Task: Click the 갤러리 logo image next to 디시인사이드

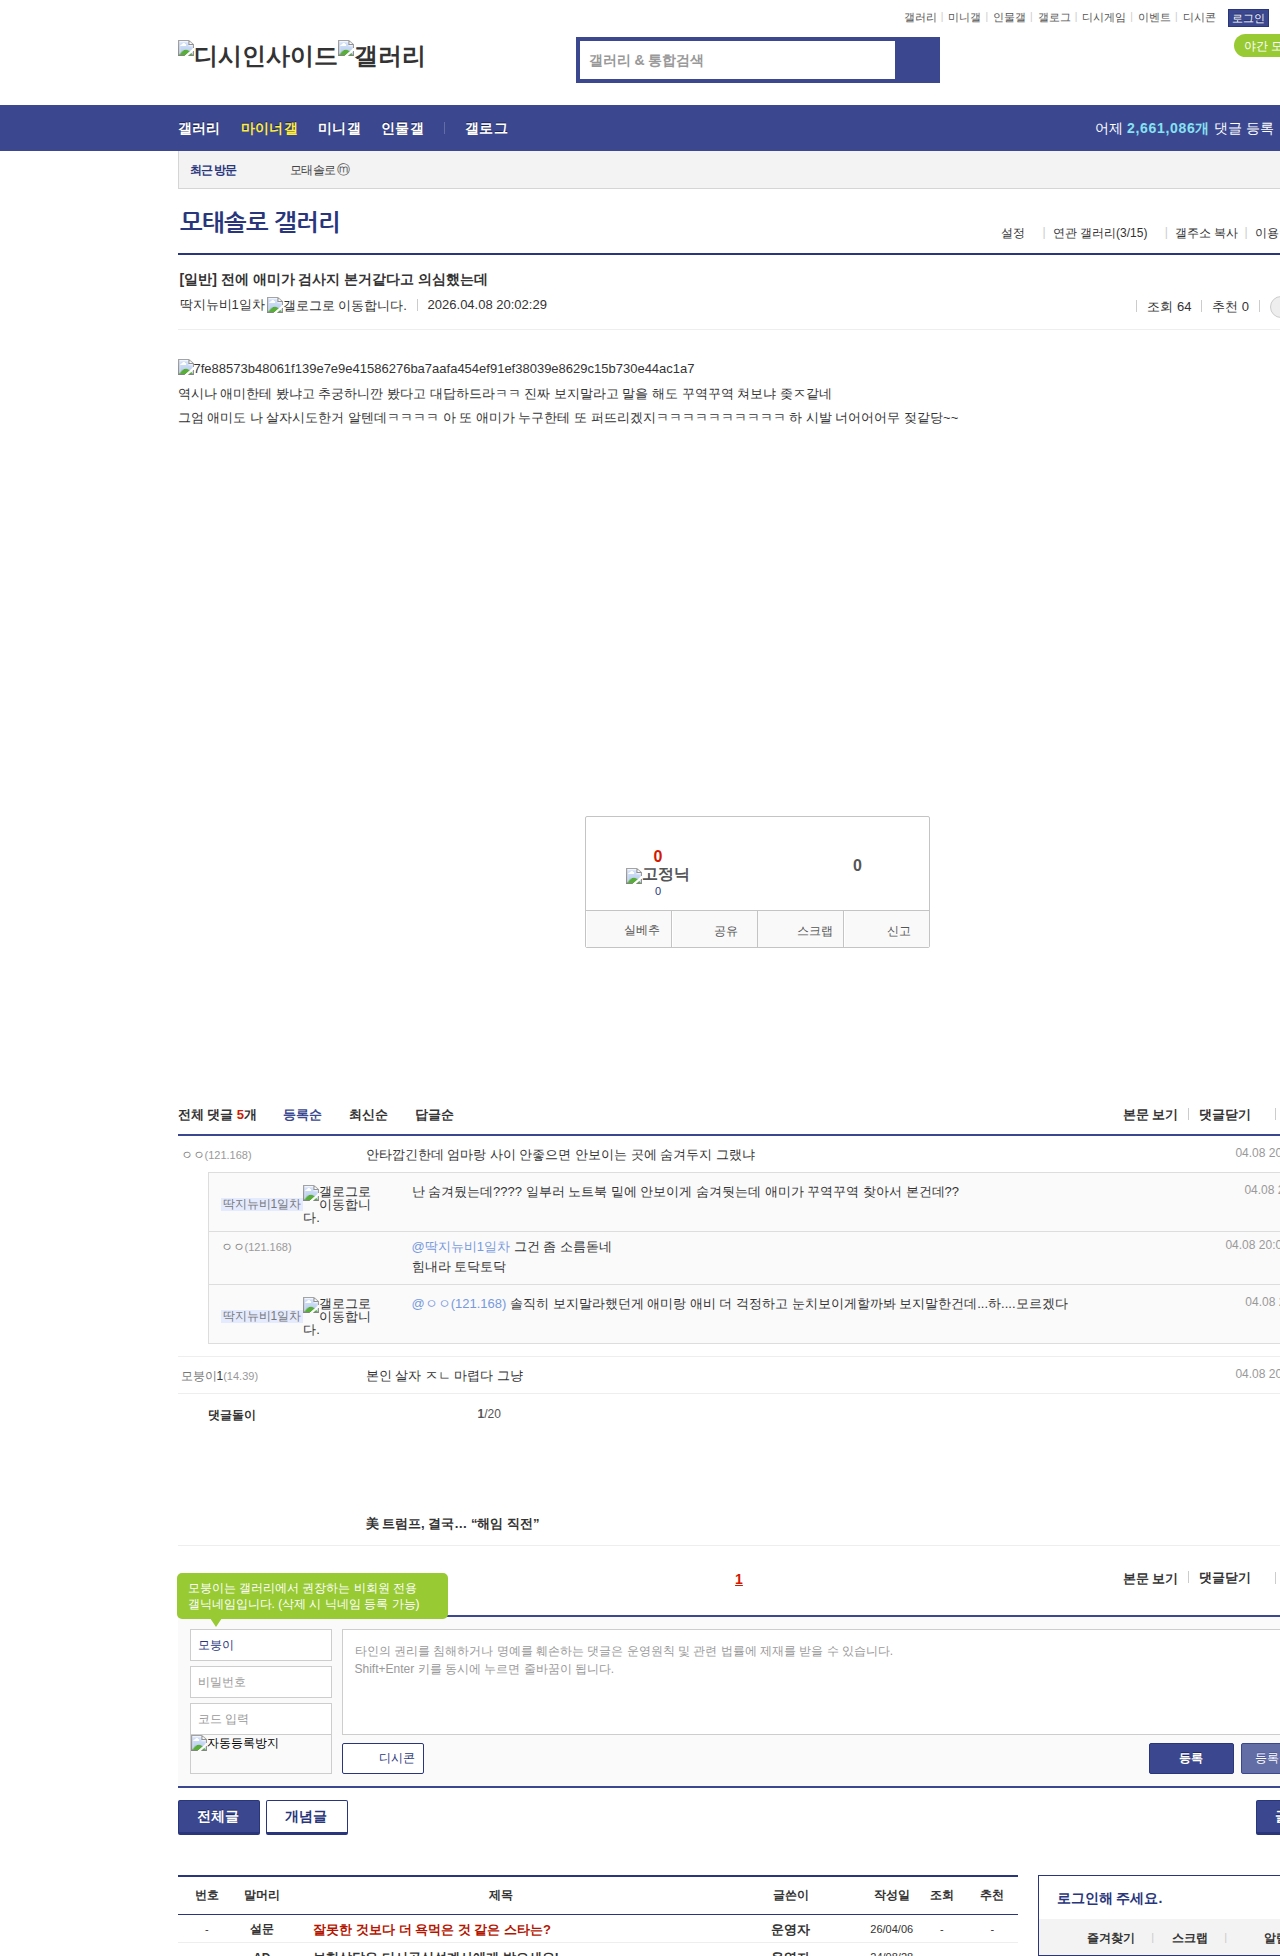Action: pyautogui.click(x=382, y=56)
